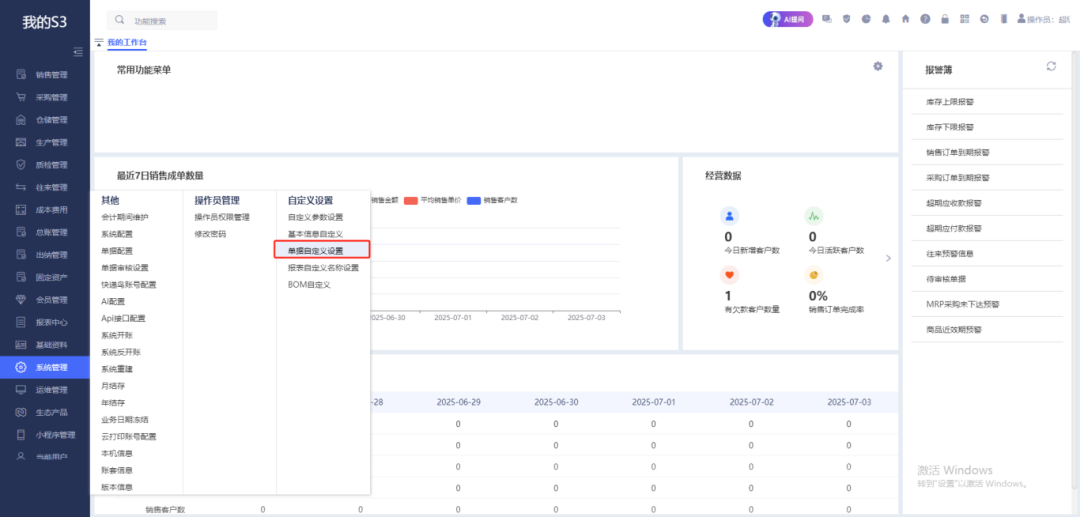This screenshot has height=517, width=1080.
Task: Open MRP采购未下达预警 alert link
Action: click(963, 304)
